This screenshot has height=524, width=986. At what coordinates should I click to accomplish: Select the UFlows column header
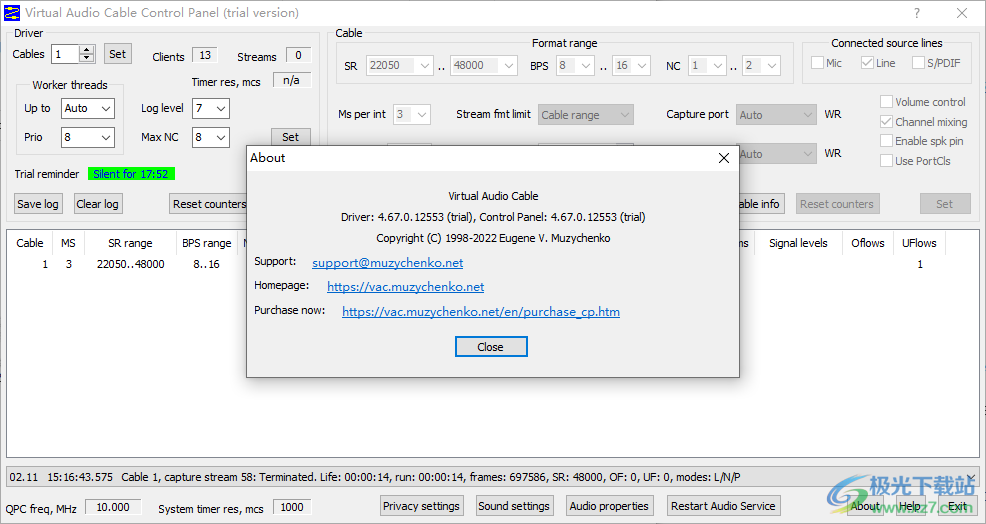tap(919, 243)
